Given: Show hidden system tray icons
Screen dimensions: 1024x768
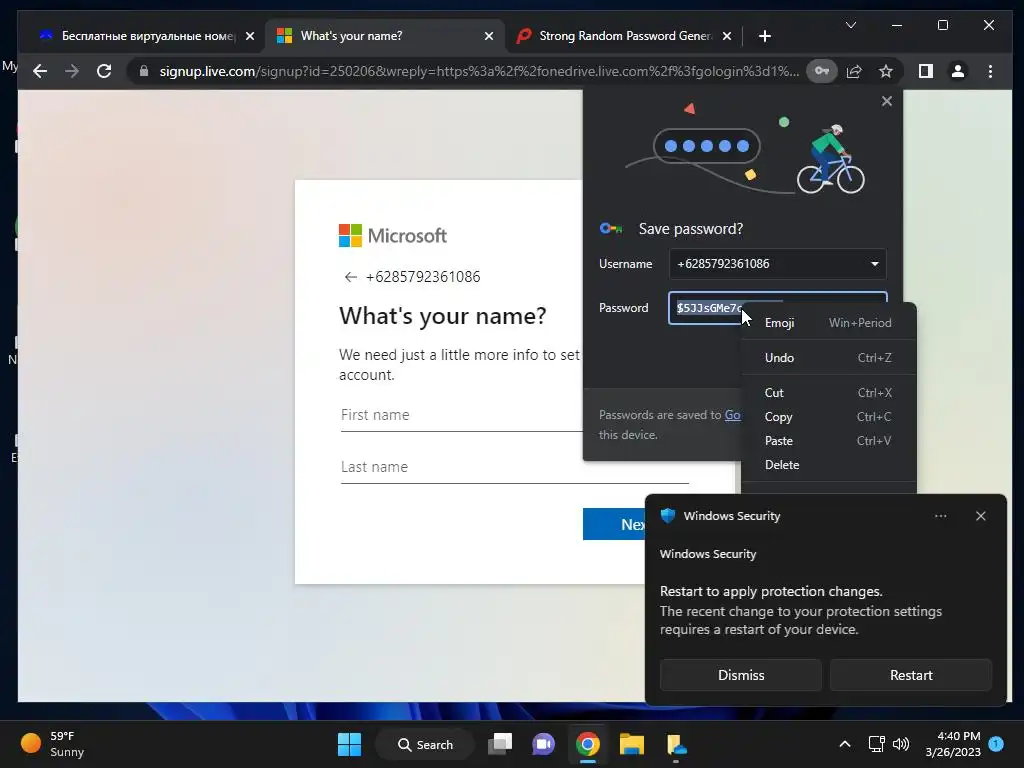Looking at the screenshot, I should (844, 744).
